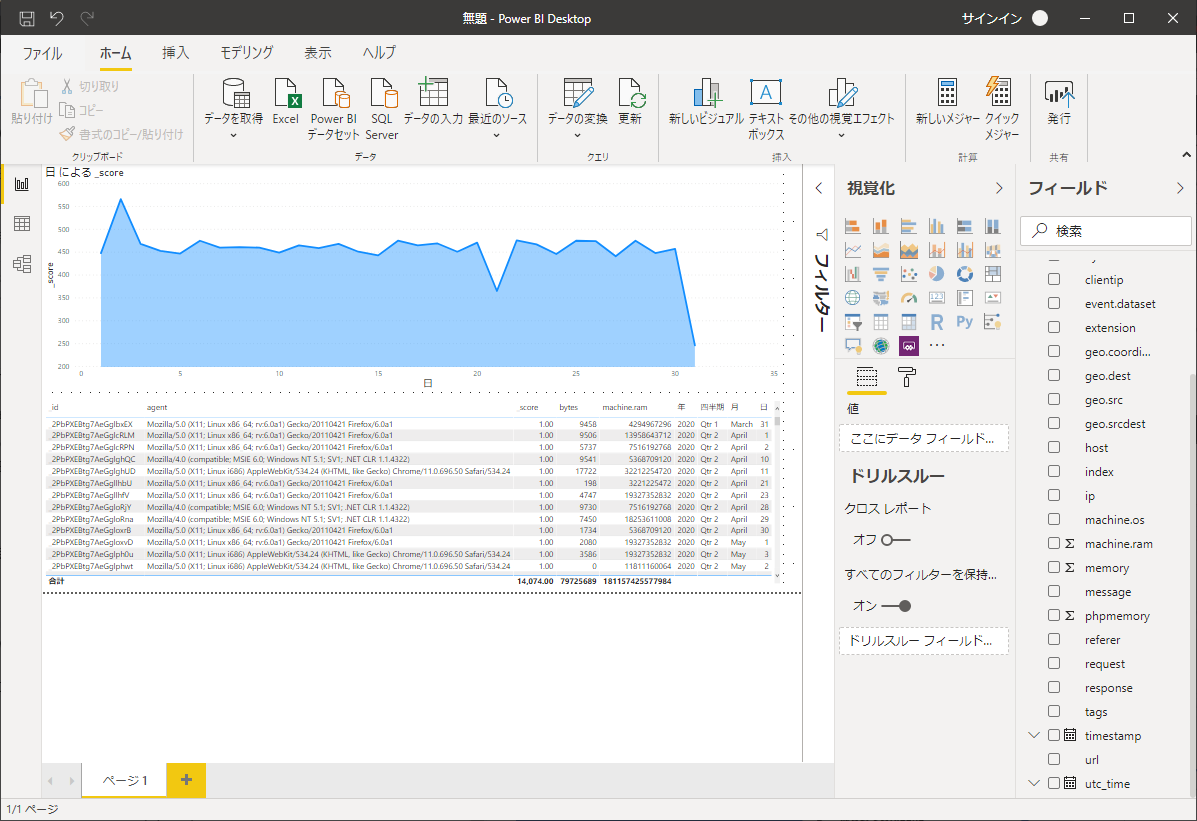Select the matrix visual
Screen dimensions: 1197x821
click(x=908, y=322)
